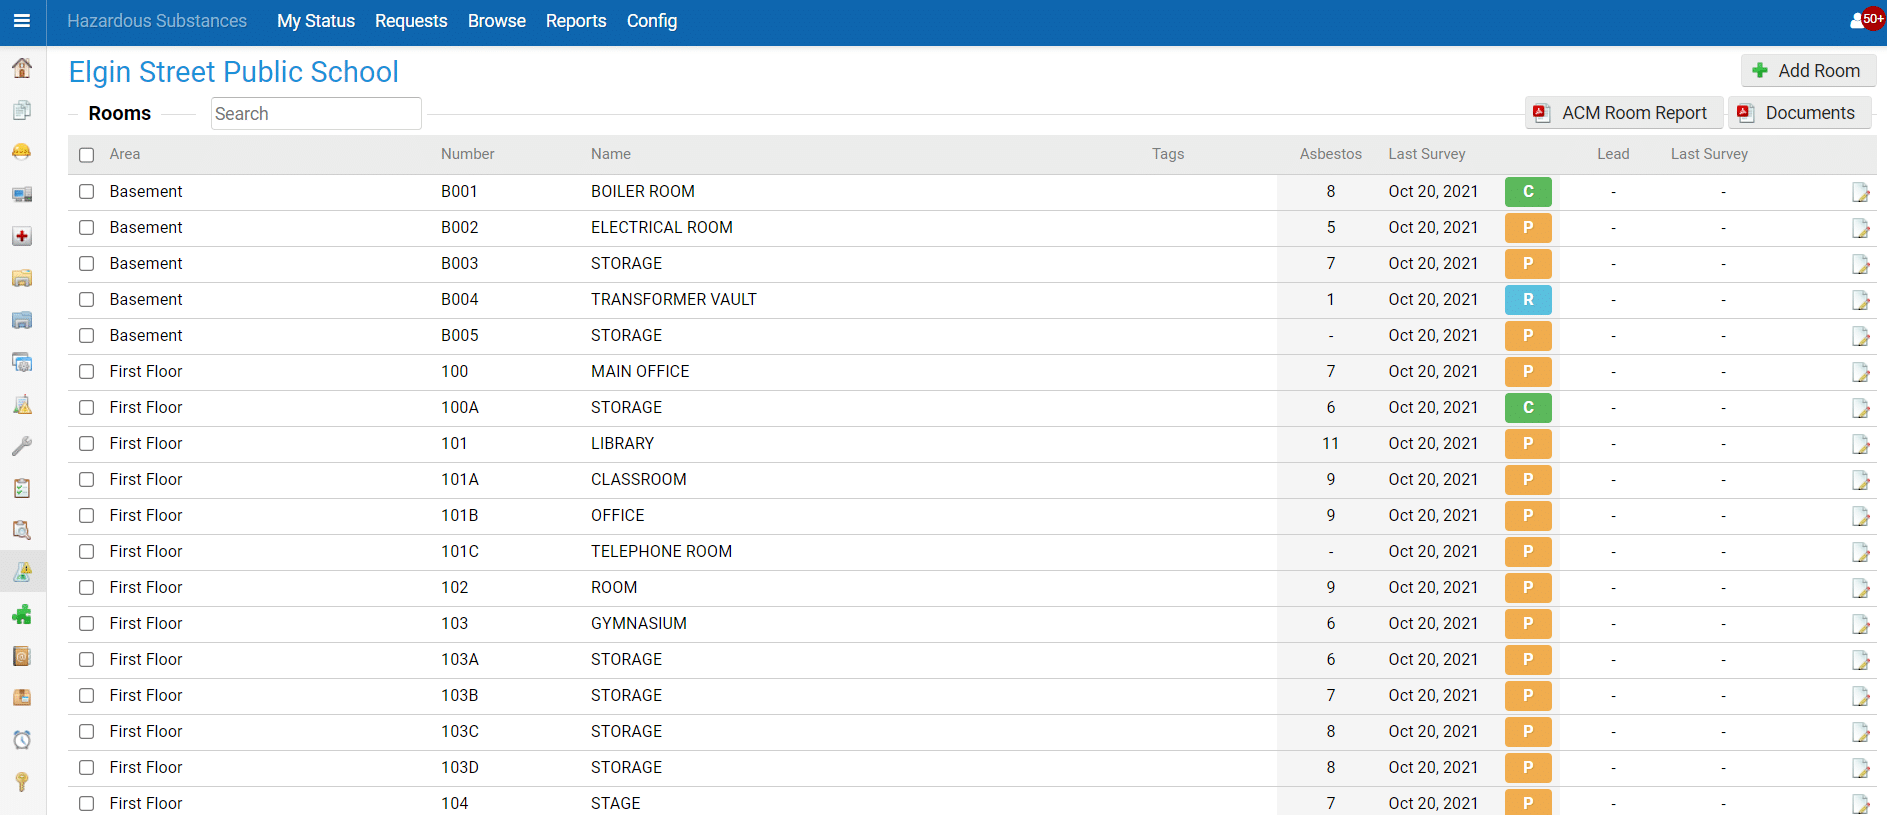Open the package box icon in sidebar
Screen dimensions: 1887x815
pos(22,698)
